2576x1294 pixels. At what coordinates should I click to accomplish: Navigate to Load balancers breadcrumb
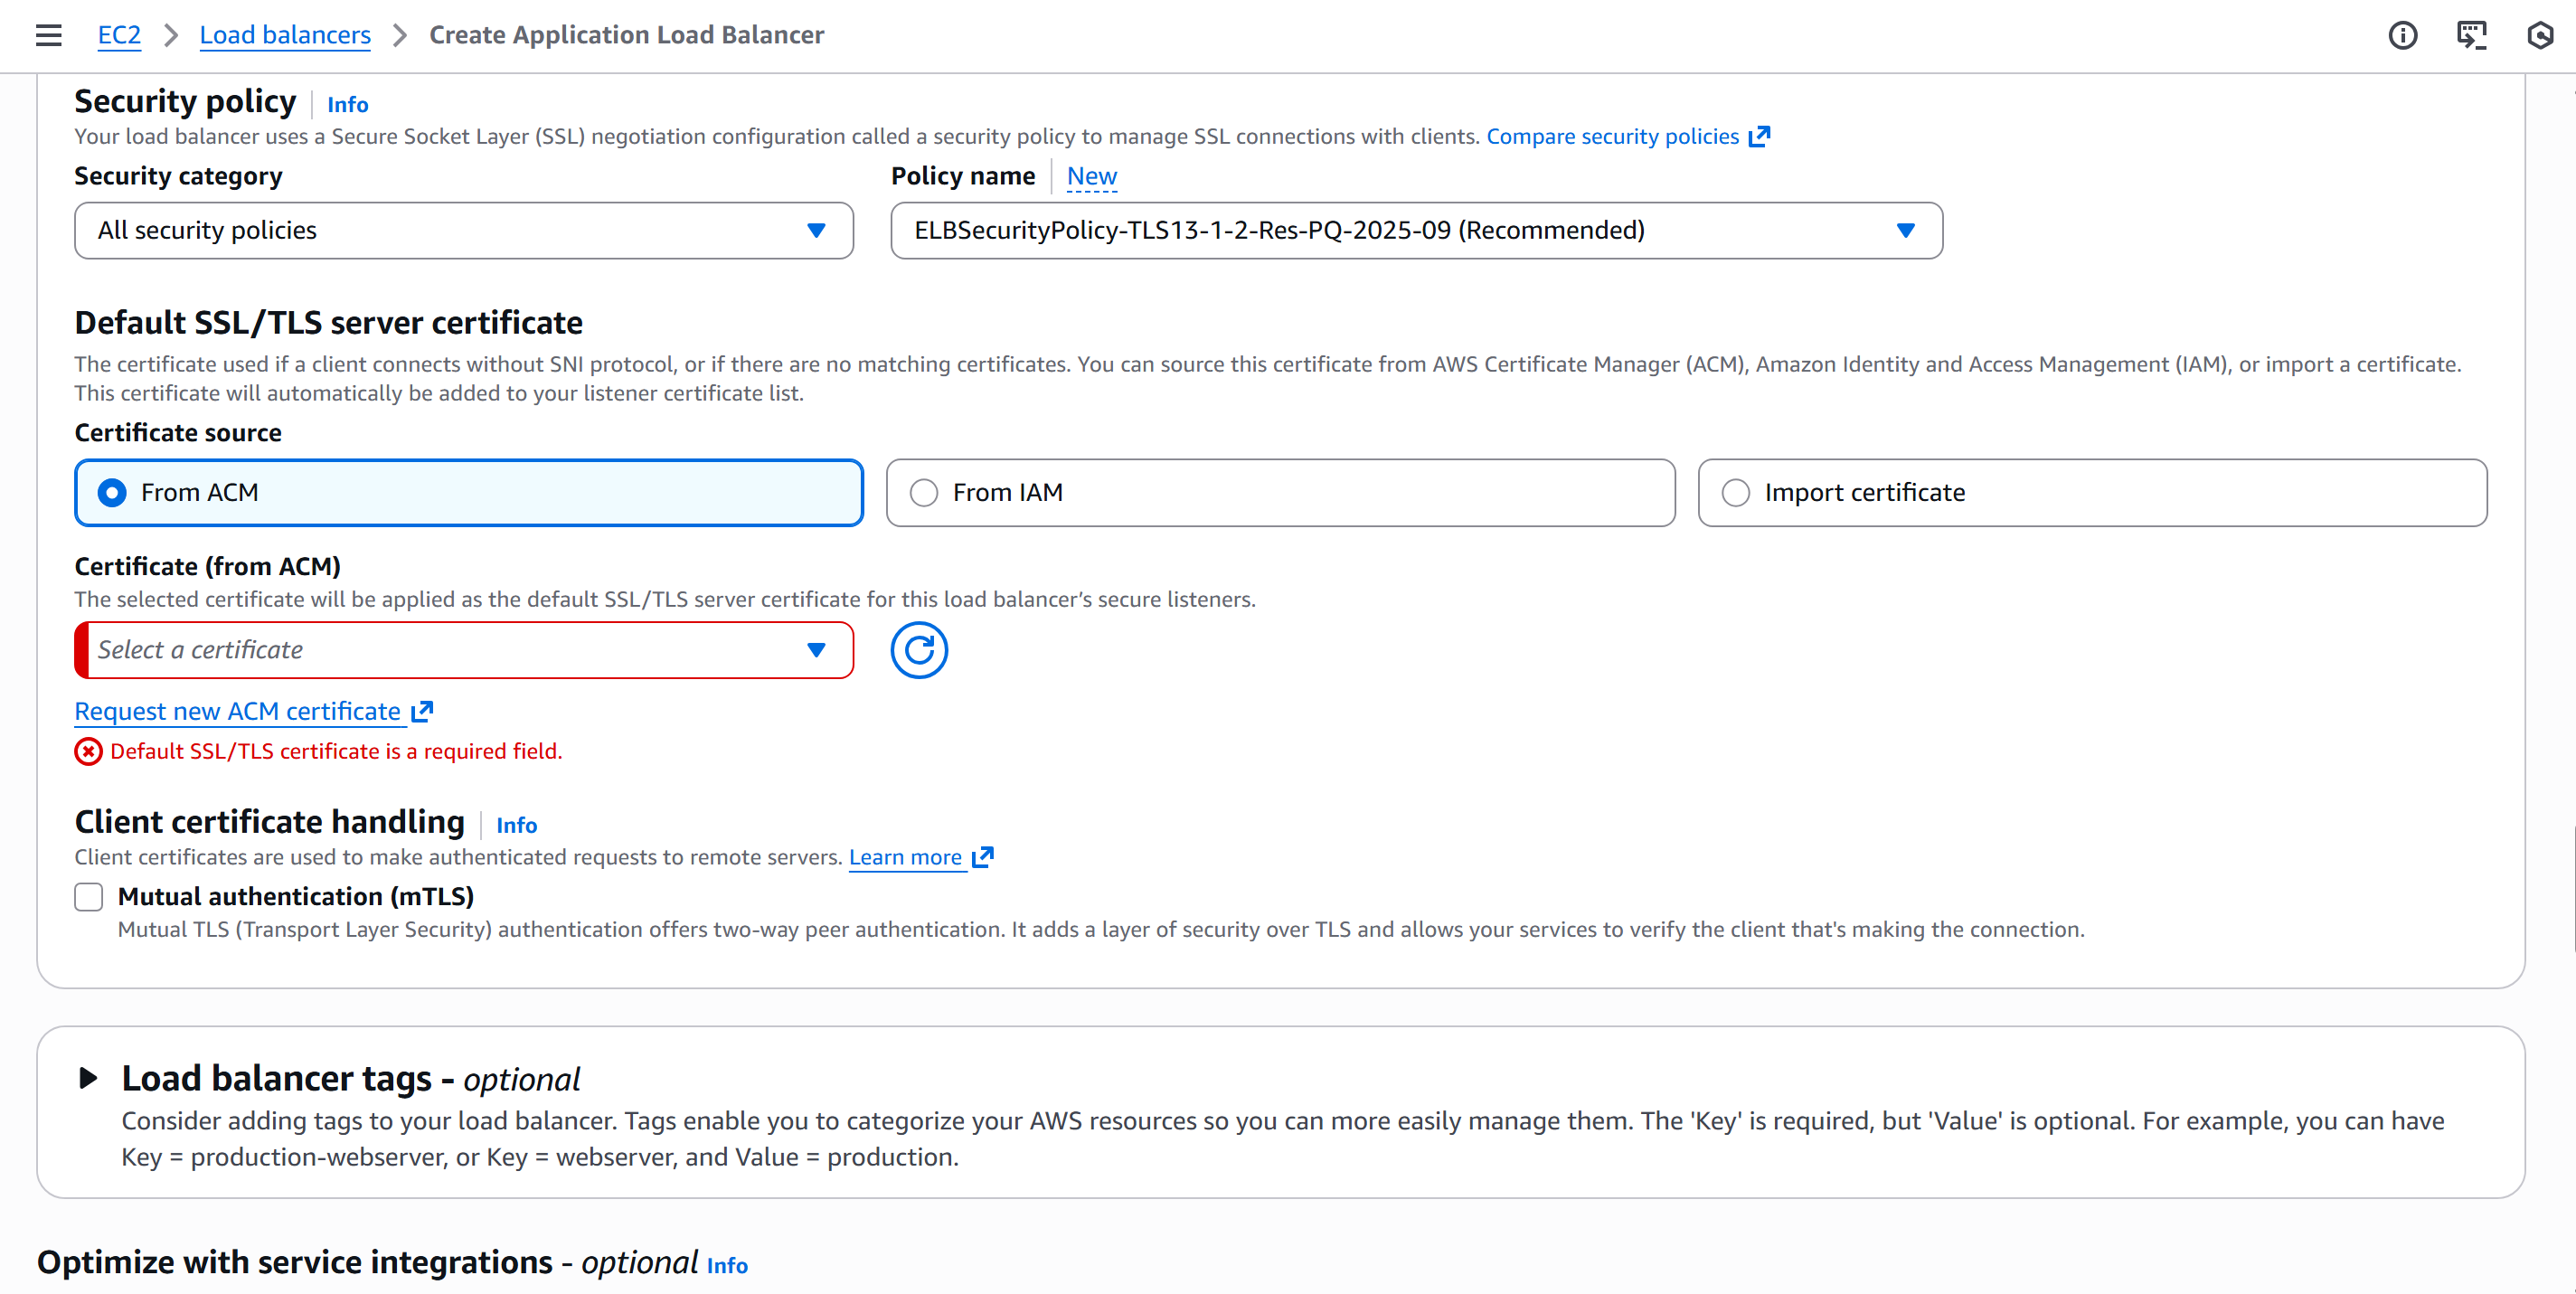click(x=285, y=35)
